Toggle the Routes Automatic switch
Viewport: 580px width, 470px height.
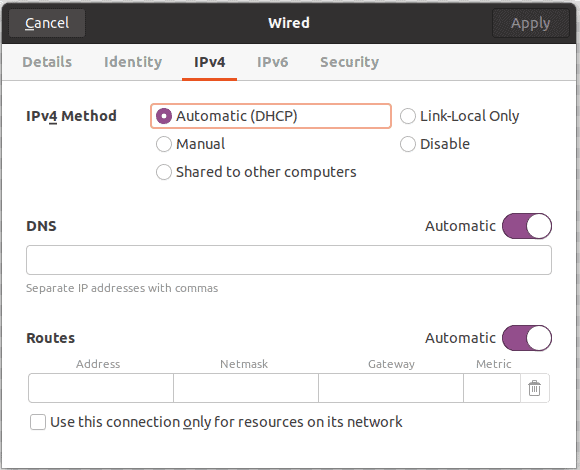tap(527, 338)
